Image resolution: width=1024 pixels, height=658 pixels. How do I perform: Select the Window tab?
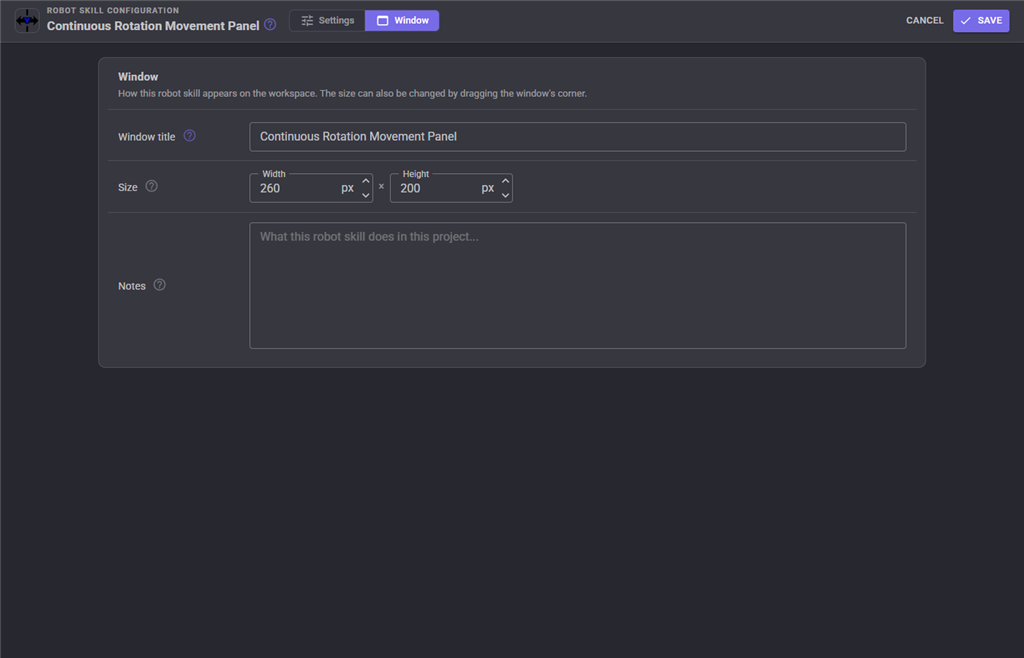[x=402, y=20]
